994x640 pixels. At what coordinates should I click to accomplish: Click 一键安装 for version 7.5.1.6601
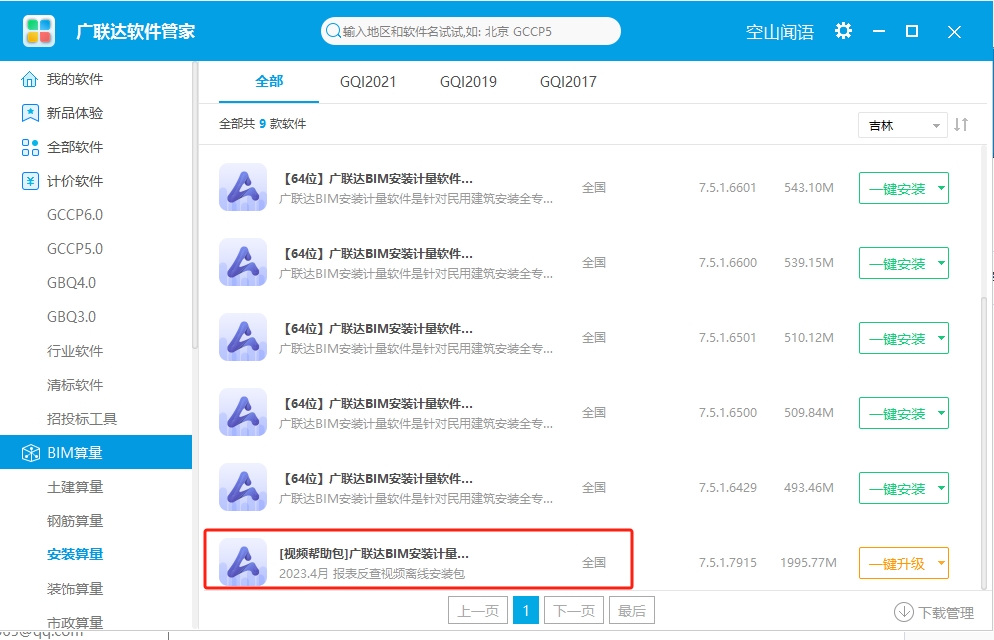pyautogui.click(x=897, y=188)
